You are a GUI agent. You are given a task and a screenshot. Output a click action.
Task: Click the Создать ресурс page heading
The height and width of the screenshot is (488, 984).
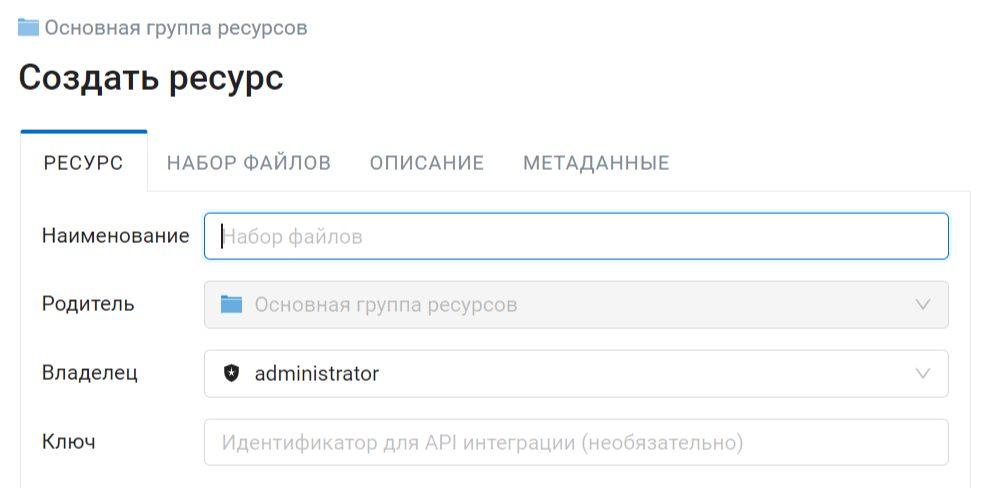pos(151,78)
